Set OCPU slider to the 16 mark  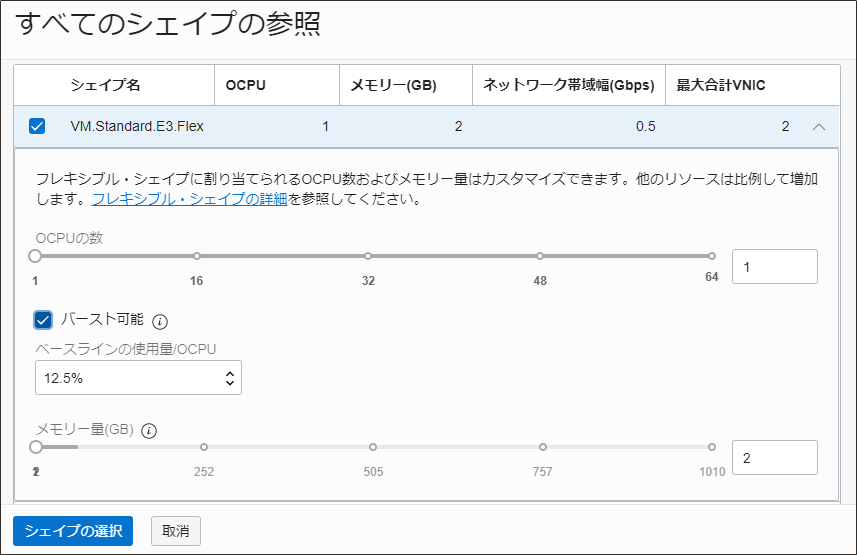[197, 257]
